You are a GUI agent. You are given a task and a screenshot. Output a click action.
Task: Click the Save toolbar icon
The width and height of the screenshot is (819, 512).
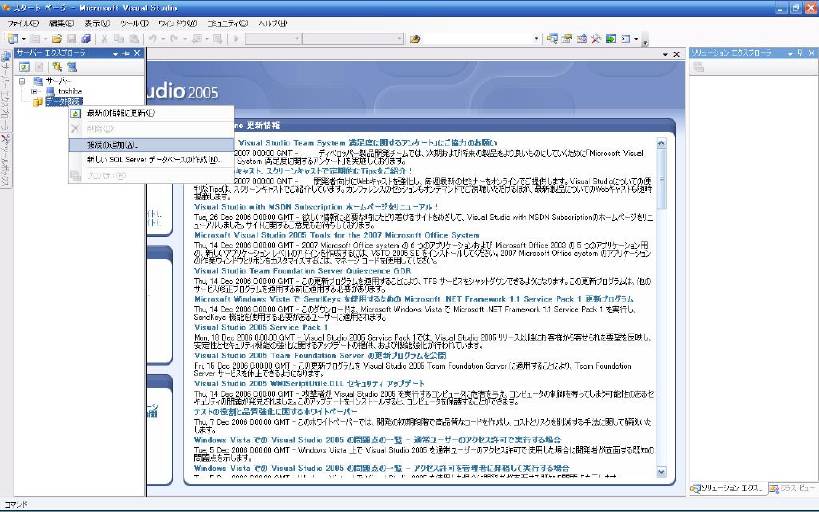(72, 39)
